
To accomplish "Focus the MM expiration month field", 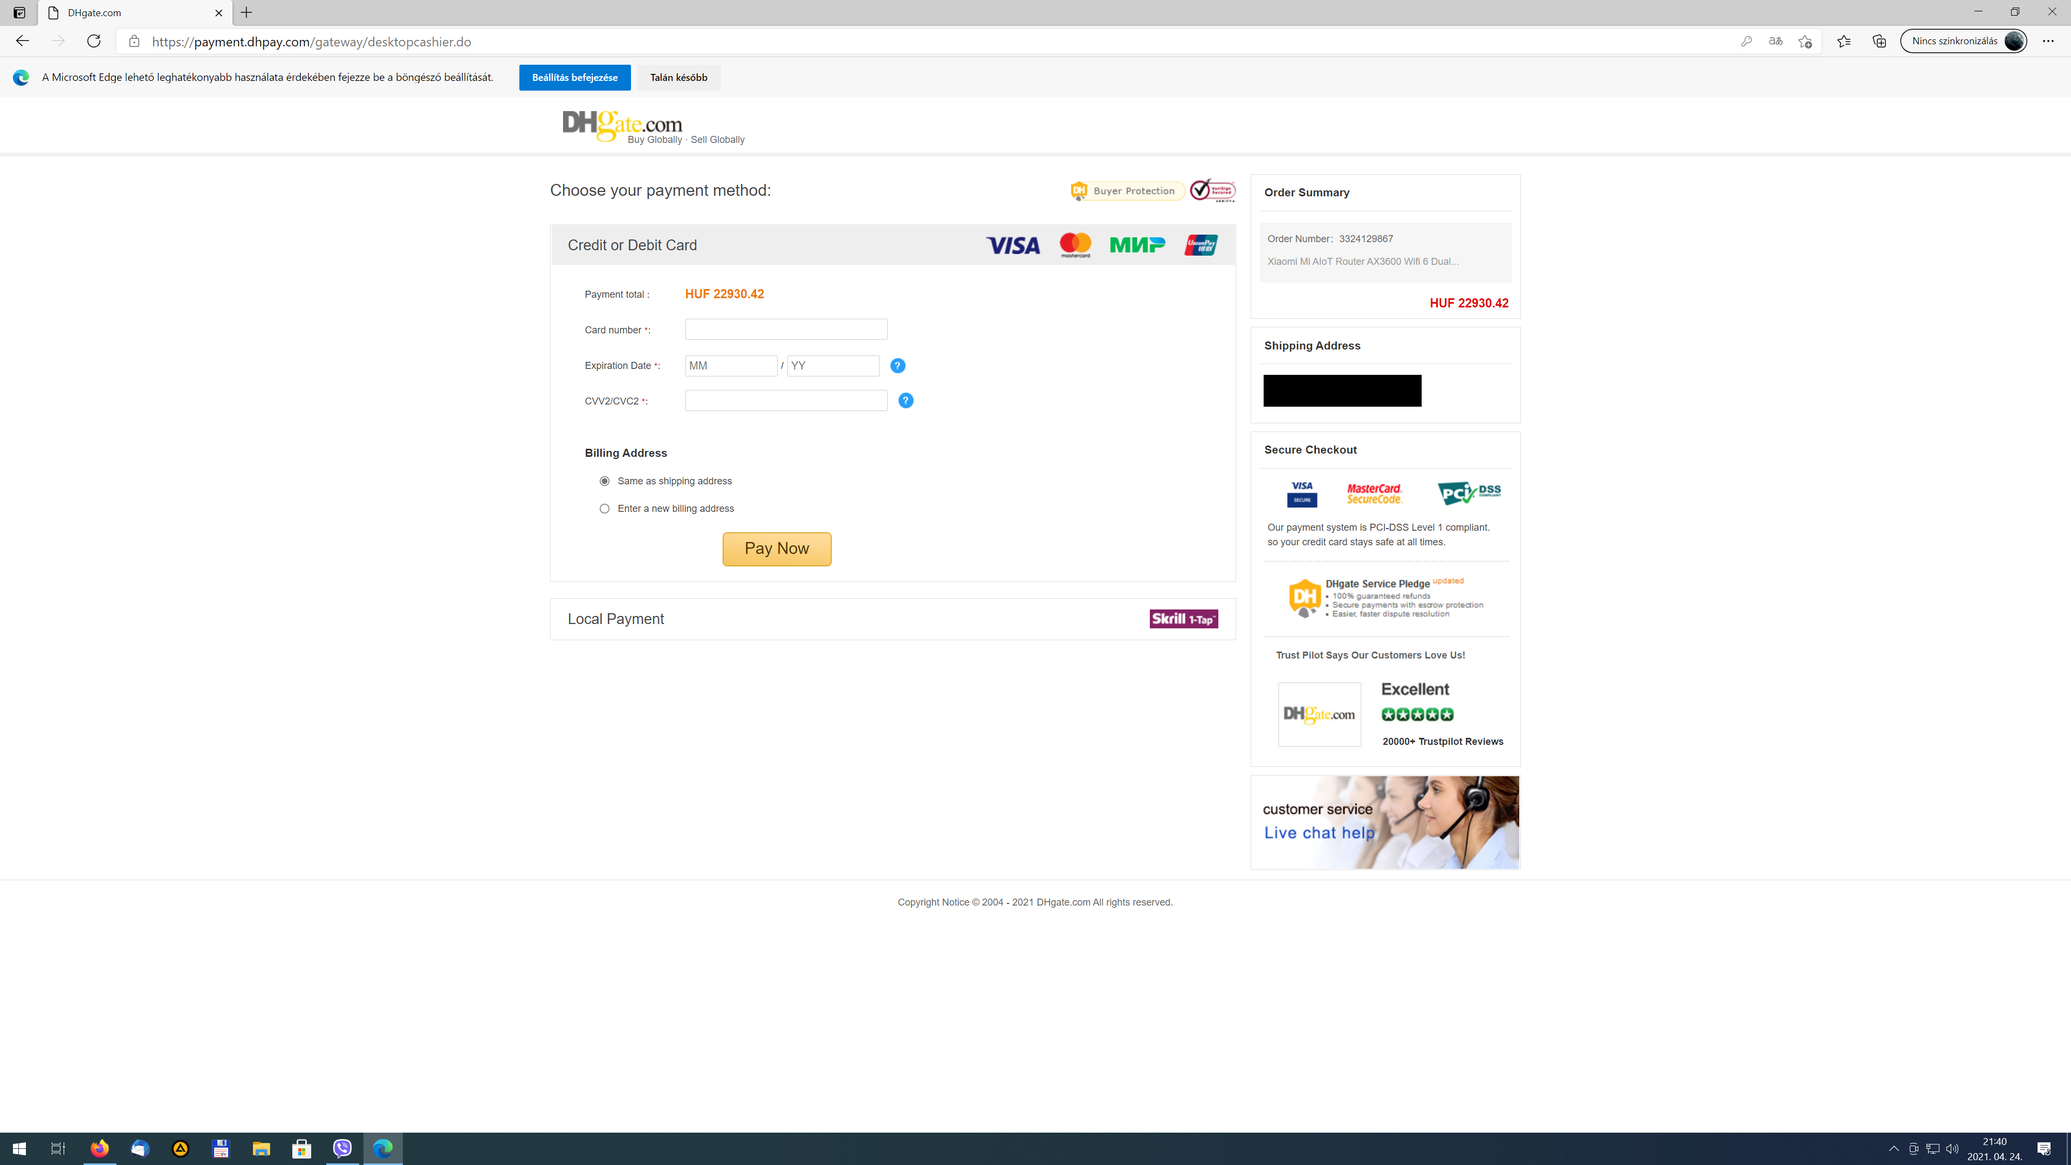I will [731, 366].
